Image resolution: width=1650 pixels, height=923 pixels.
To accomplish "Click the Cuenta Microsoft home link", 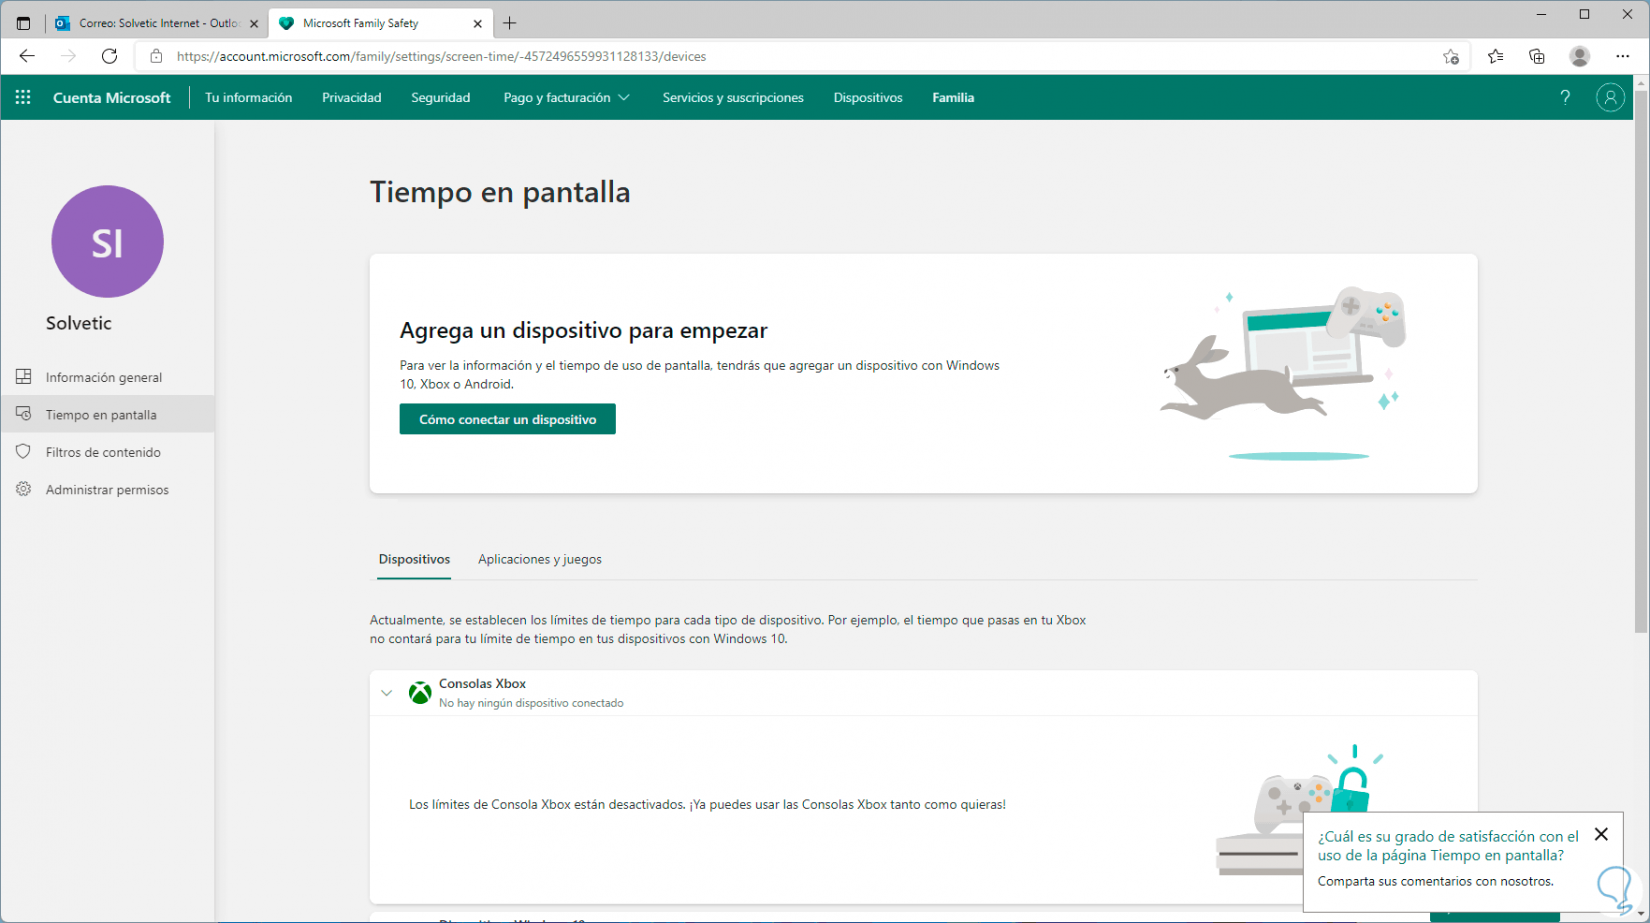I will pos(112,97).
